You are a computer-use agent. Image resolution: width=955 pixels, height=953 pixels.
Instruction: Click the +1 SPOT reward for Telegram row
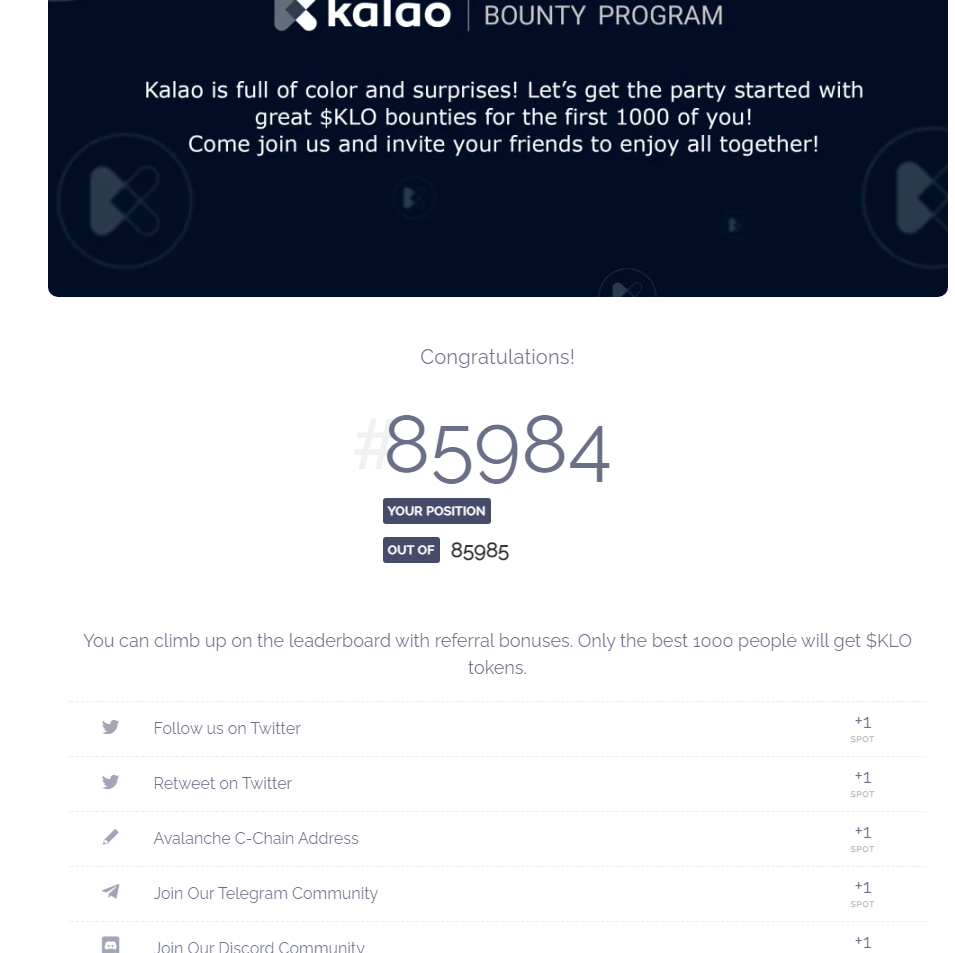click(x=862, y=894)
